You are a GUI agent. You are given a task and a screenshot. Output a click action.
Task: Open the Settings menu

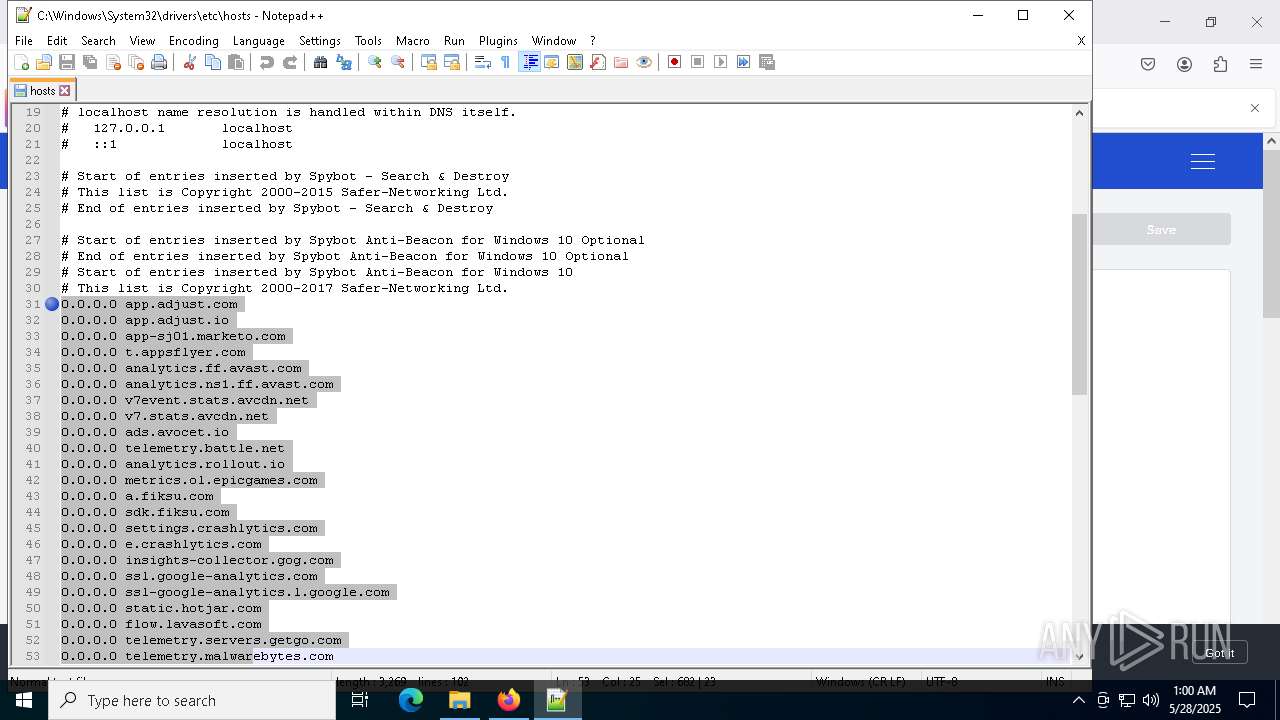click(x=320, y=41)
